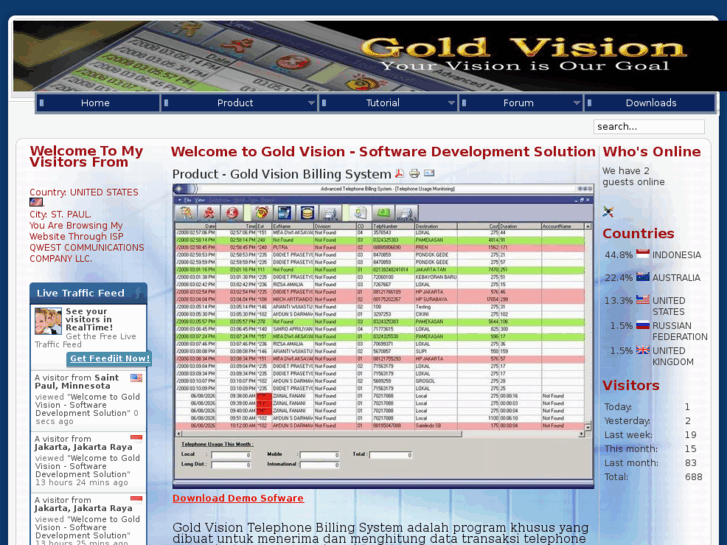Click the 'City: ST. PAUL.' text
This screenshot has height=545, width=727.
[x=60, y=214]
